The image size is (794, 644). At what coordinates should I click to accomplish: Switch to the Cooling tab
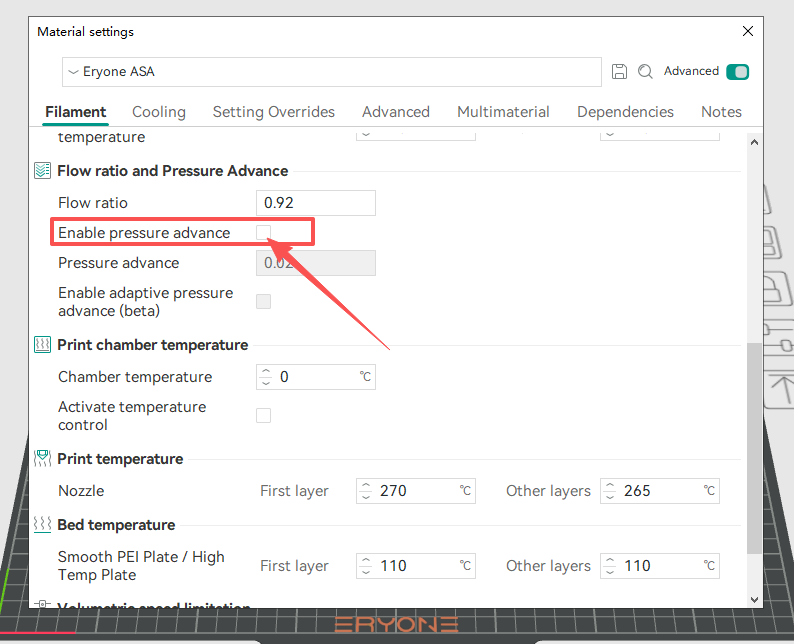coord(159,112)
